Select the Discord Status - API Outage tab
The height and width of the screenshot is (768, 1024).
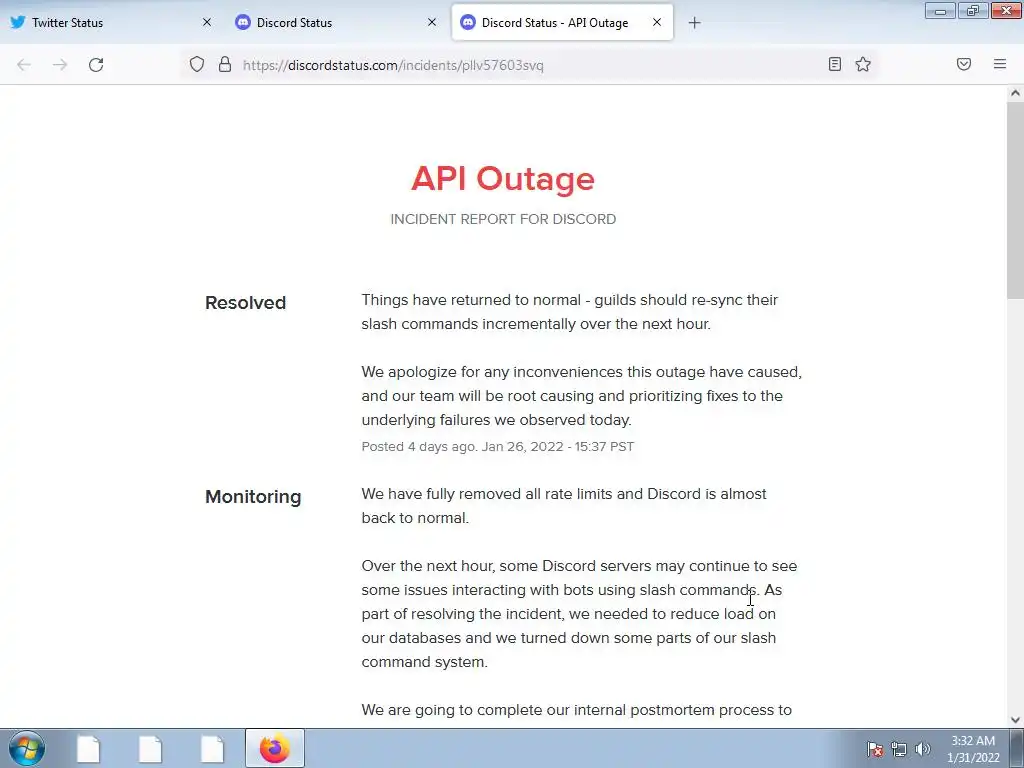click(562, 22)
